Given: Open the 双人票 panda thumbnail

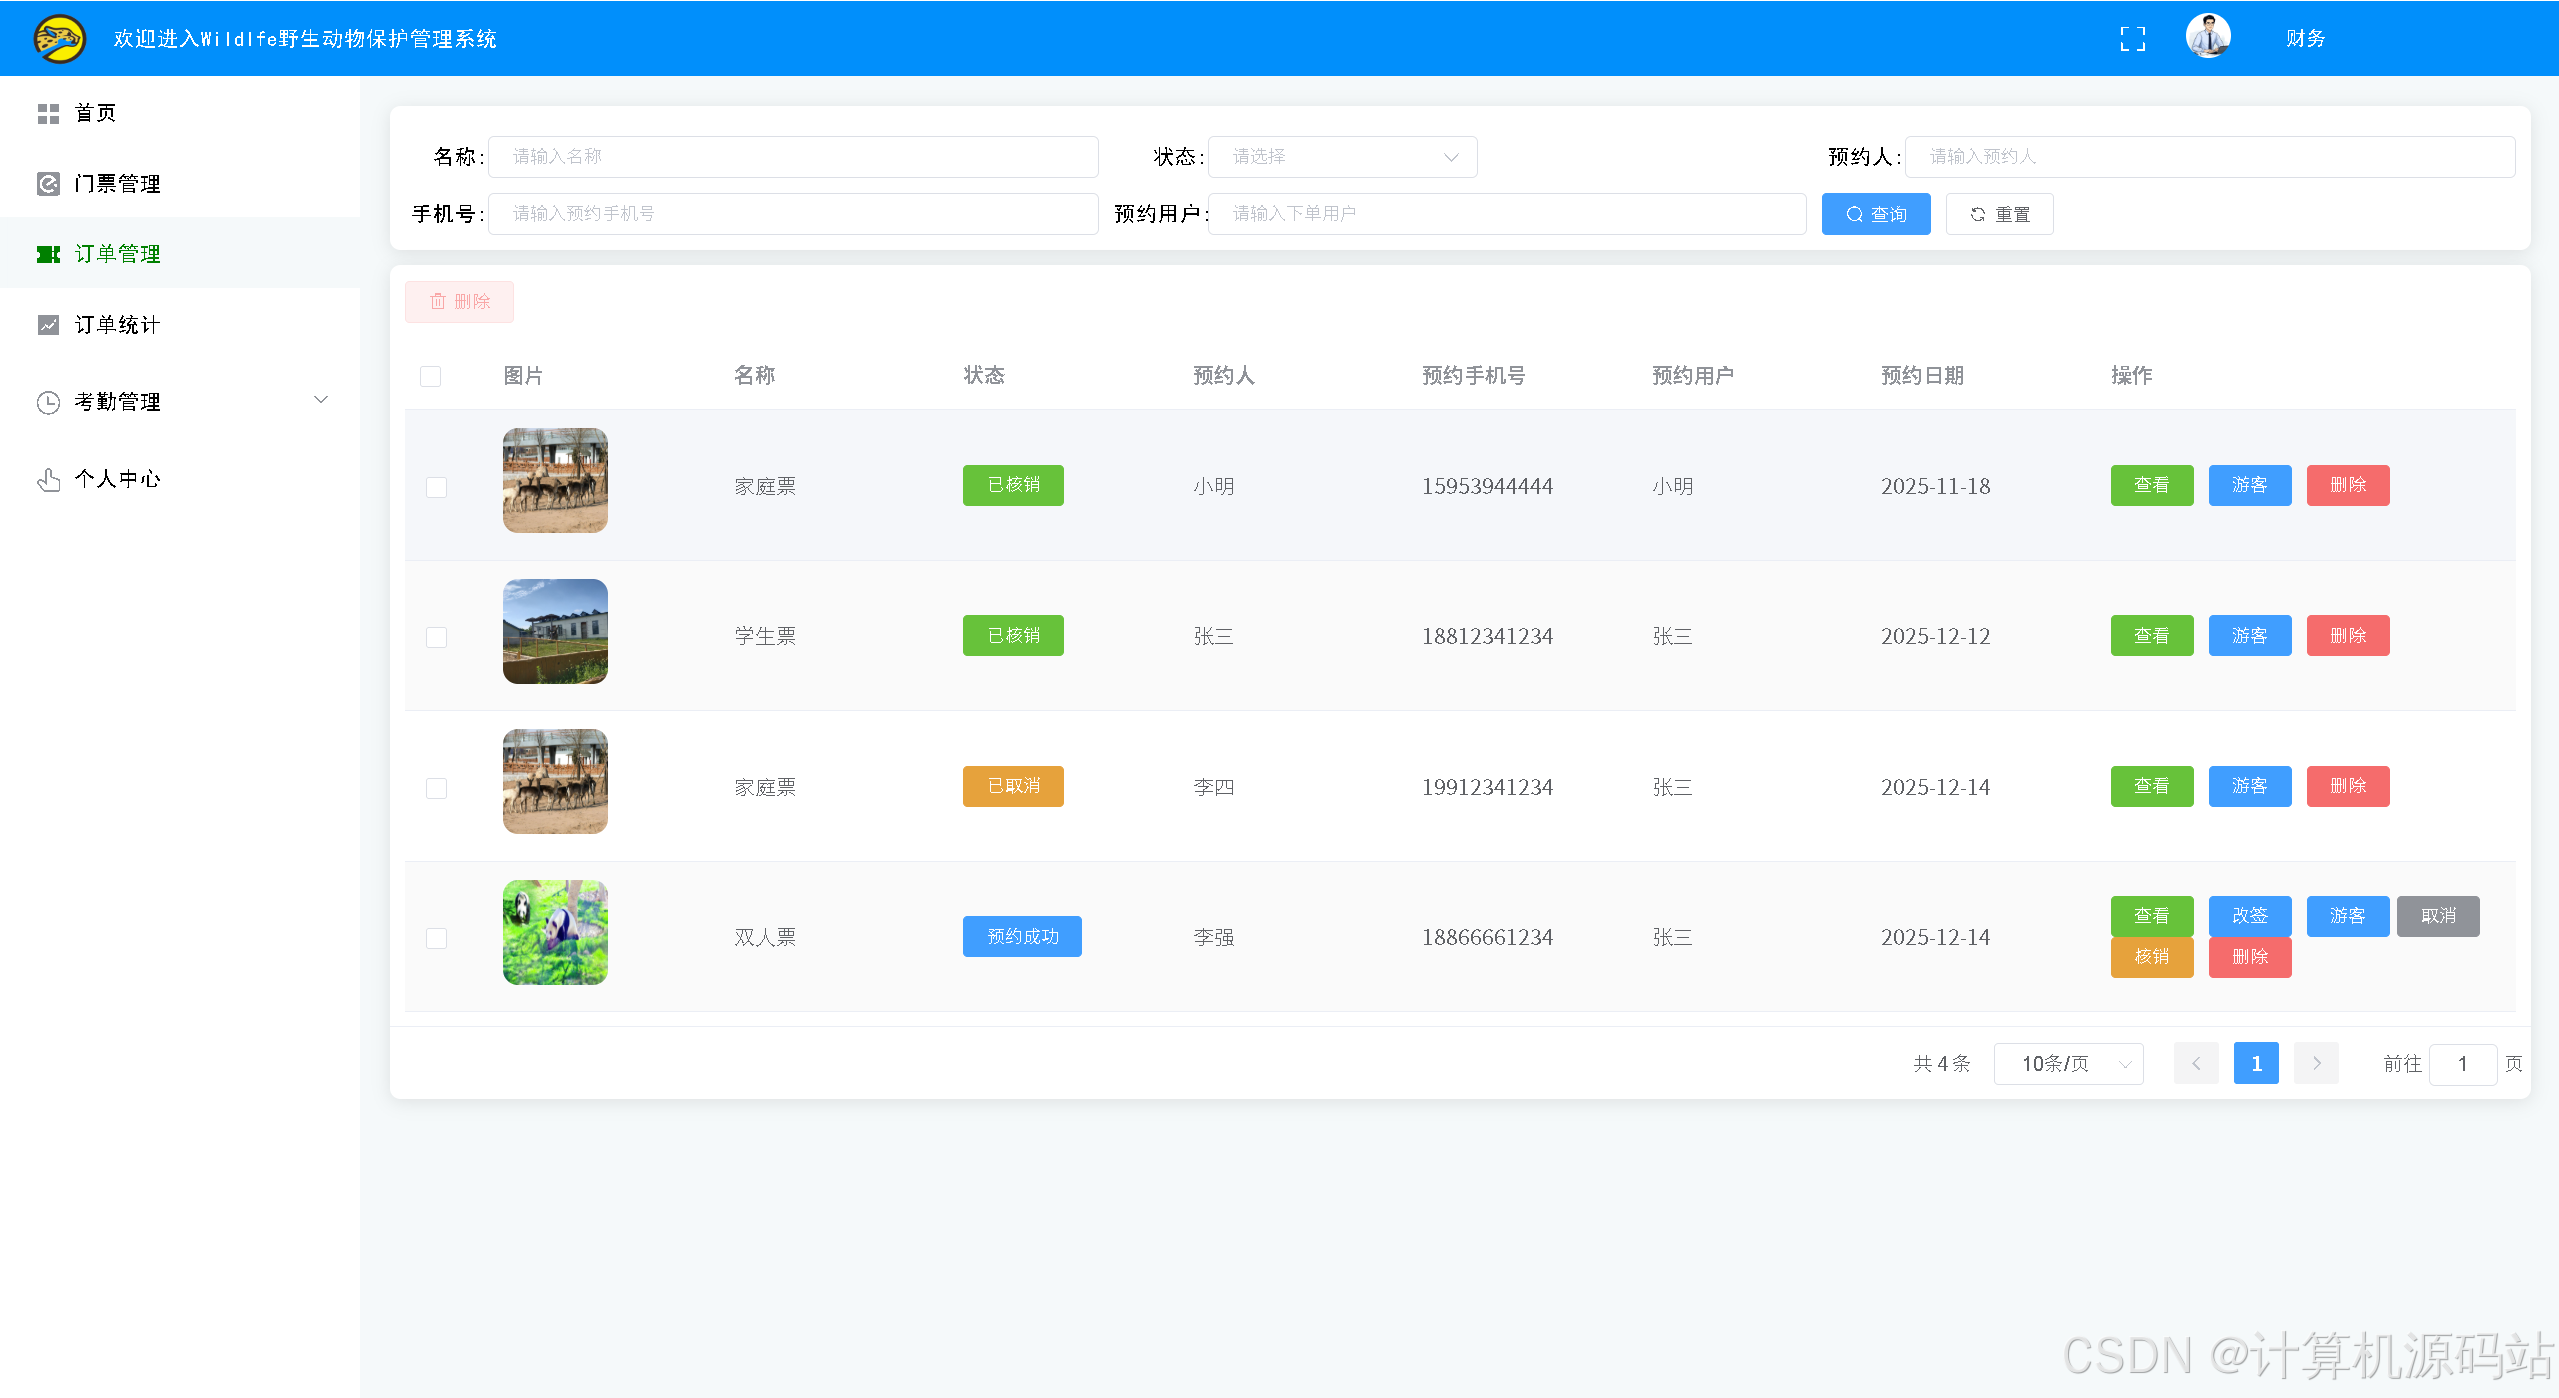Looking at the screenshot, I should tap(555, 932).
